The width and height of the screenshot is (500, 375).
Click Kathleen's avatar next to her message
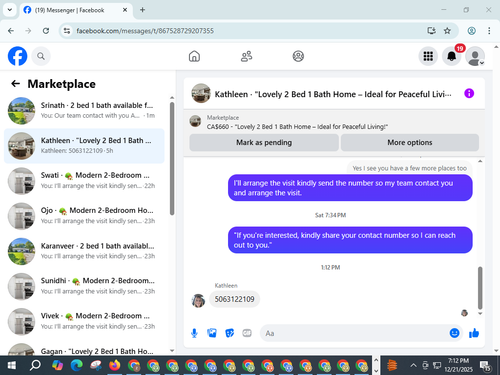(198, 301)
